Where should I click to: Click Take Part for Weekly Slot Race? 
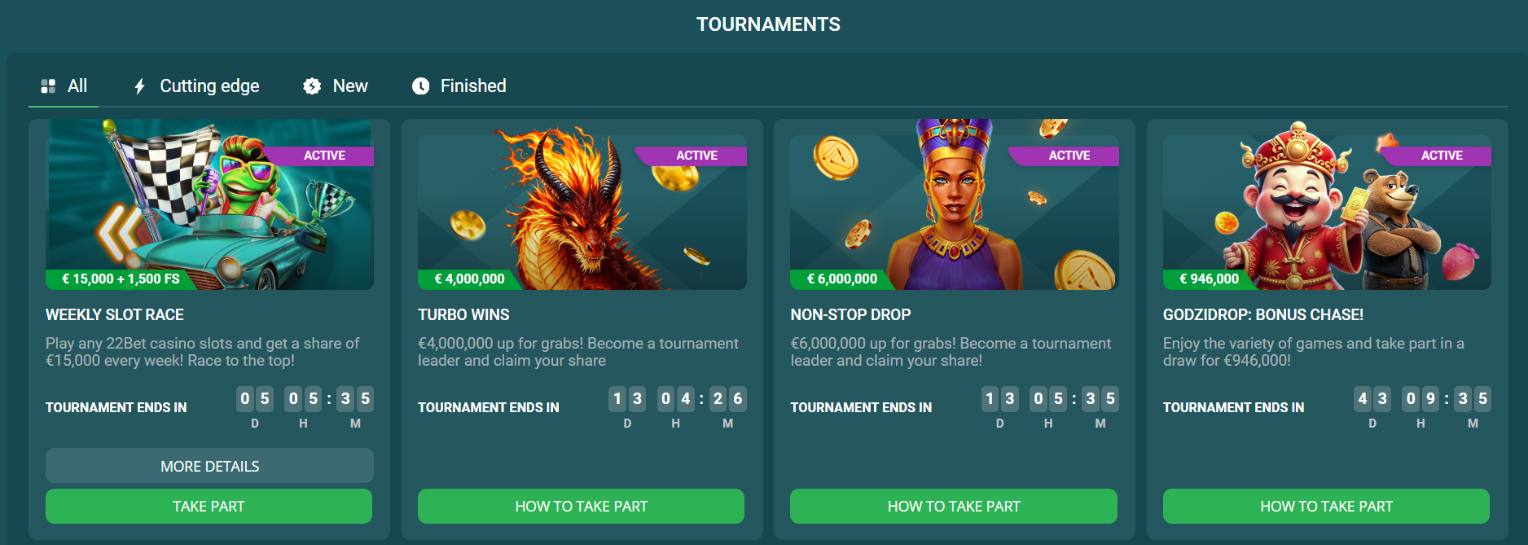coord(209,506)
